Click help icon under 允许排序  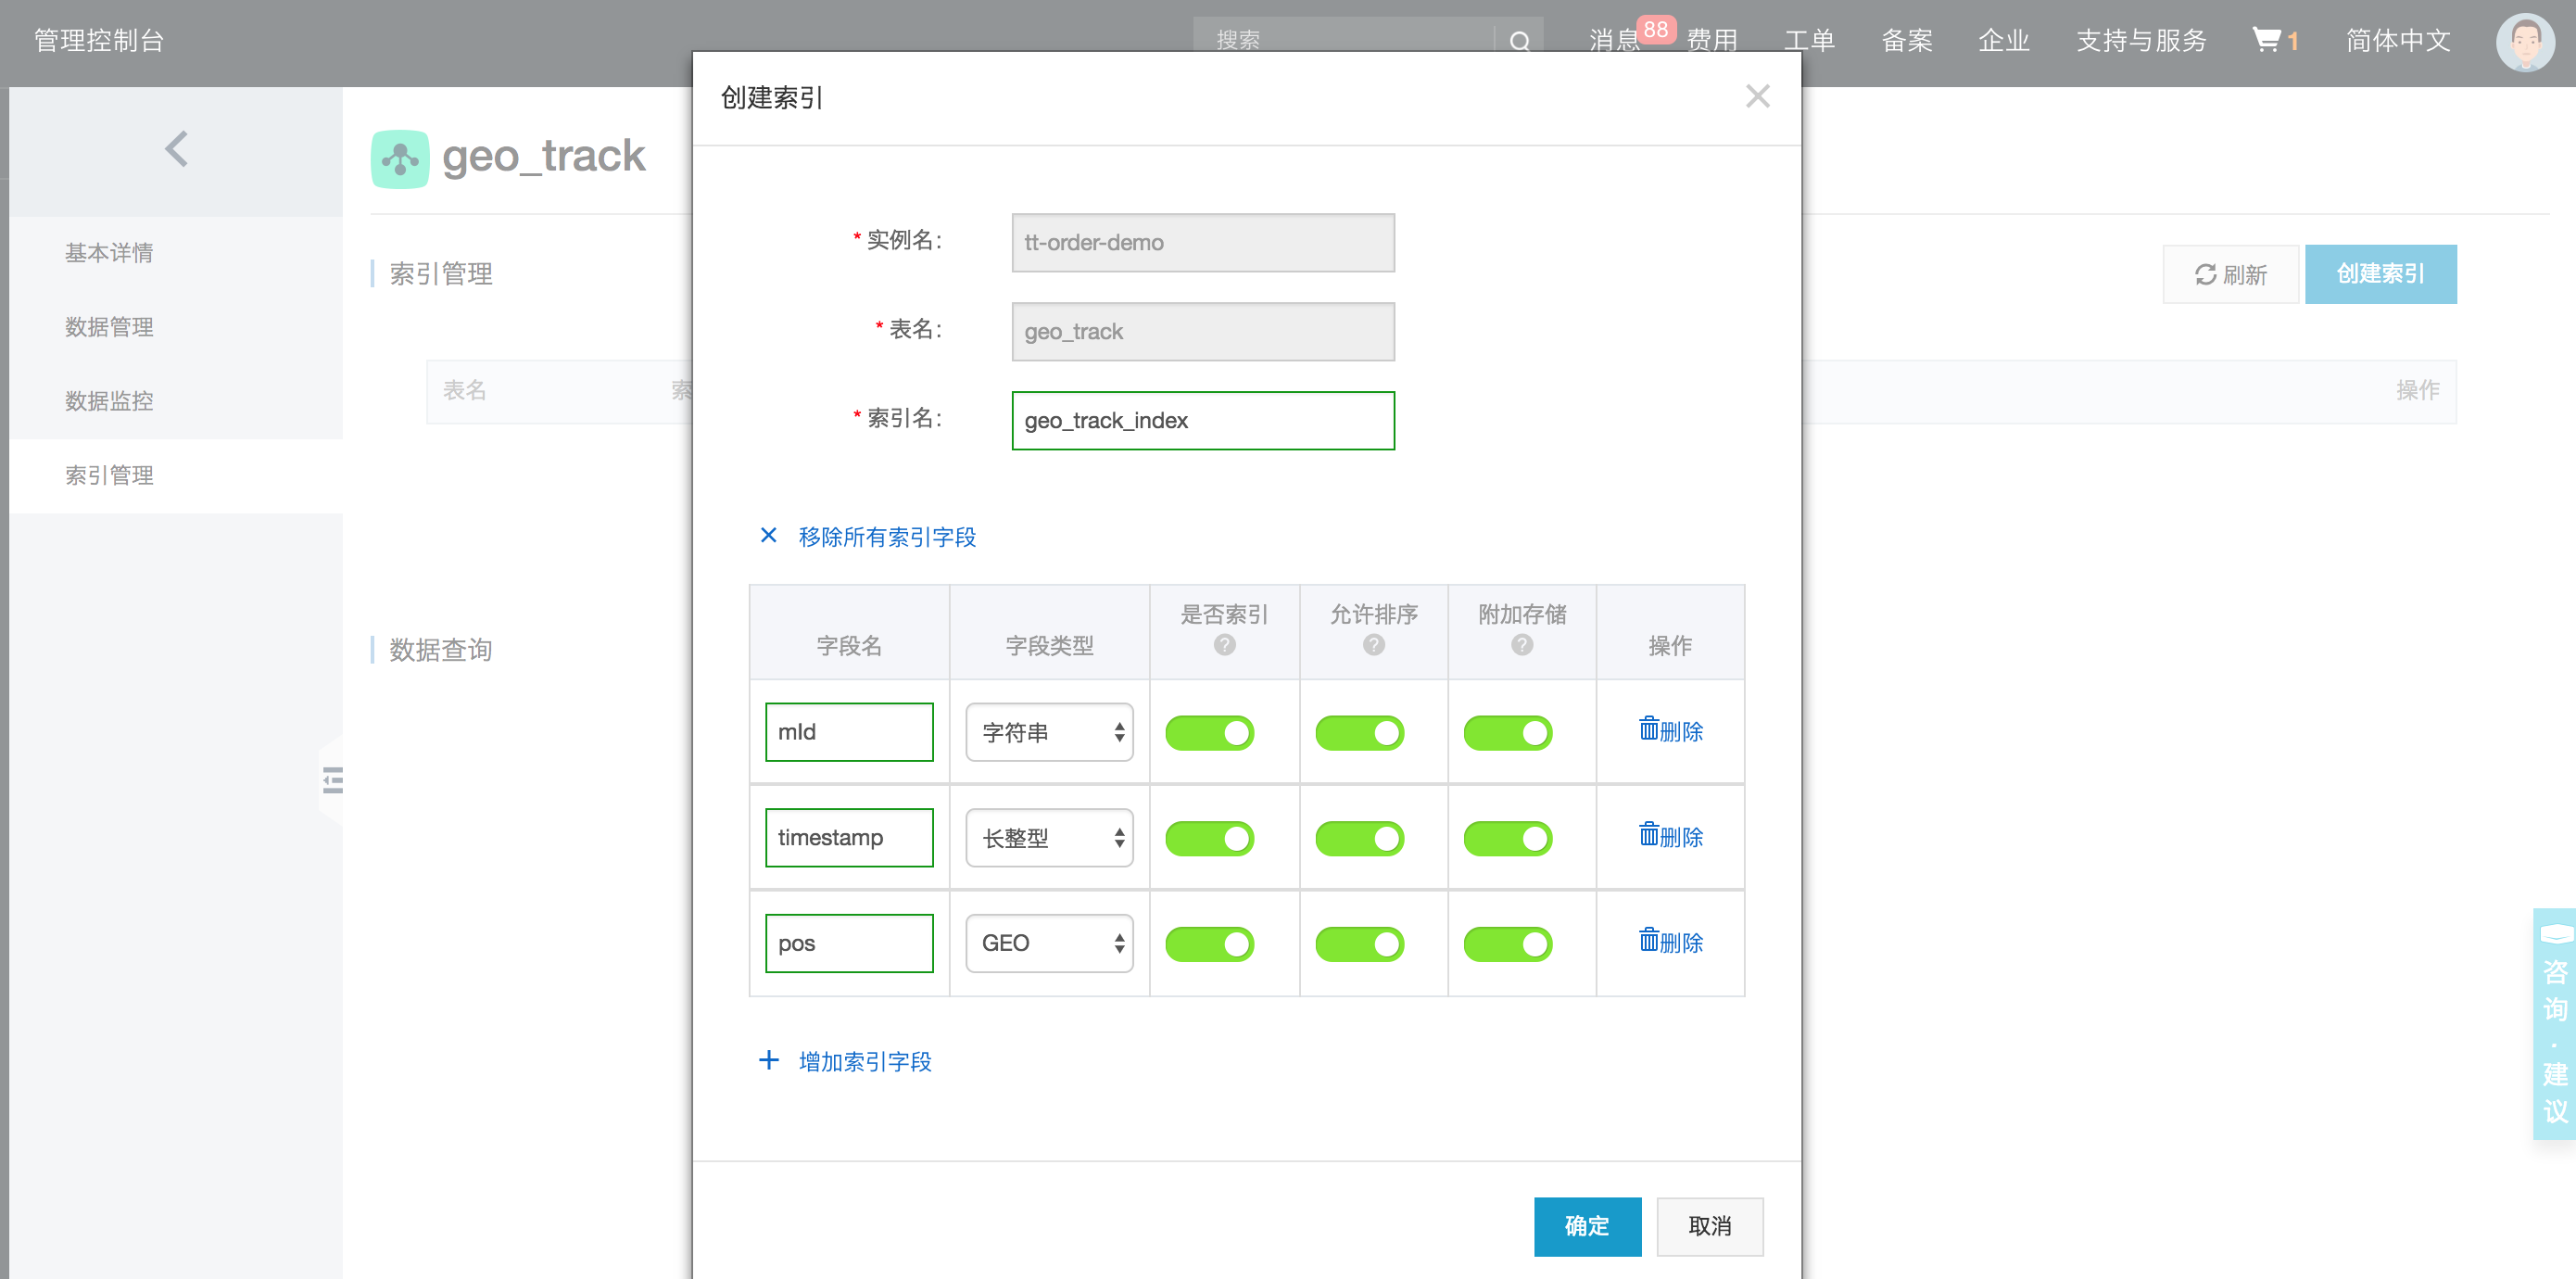1373,645
